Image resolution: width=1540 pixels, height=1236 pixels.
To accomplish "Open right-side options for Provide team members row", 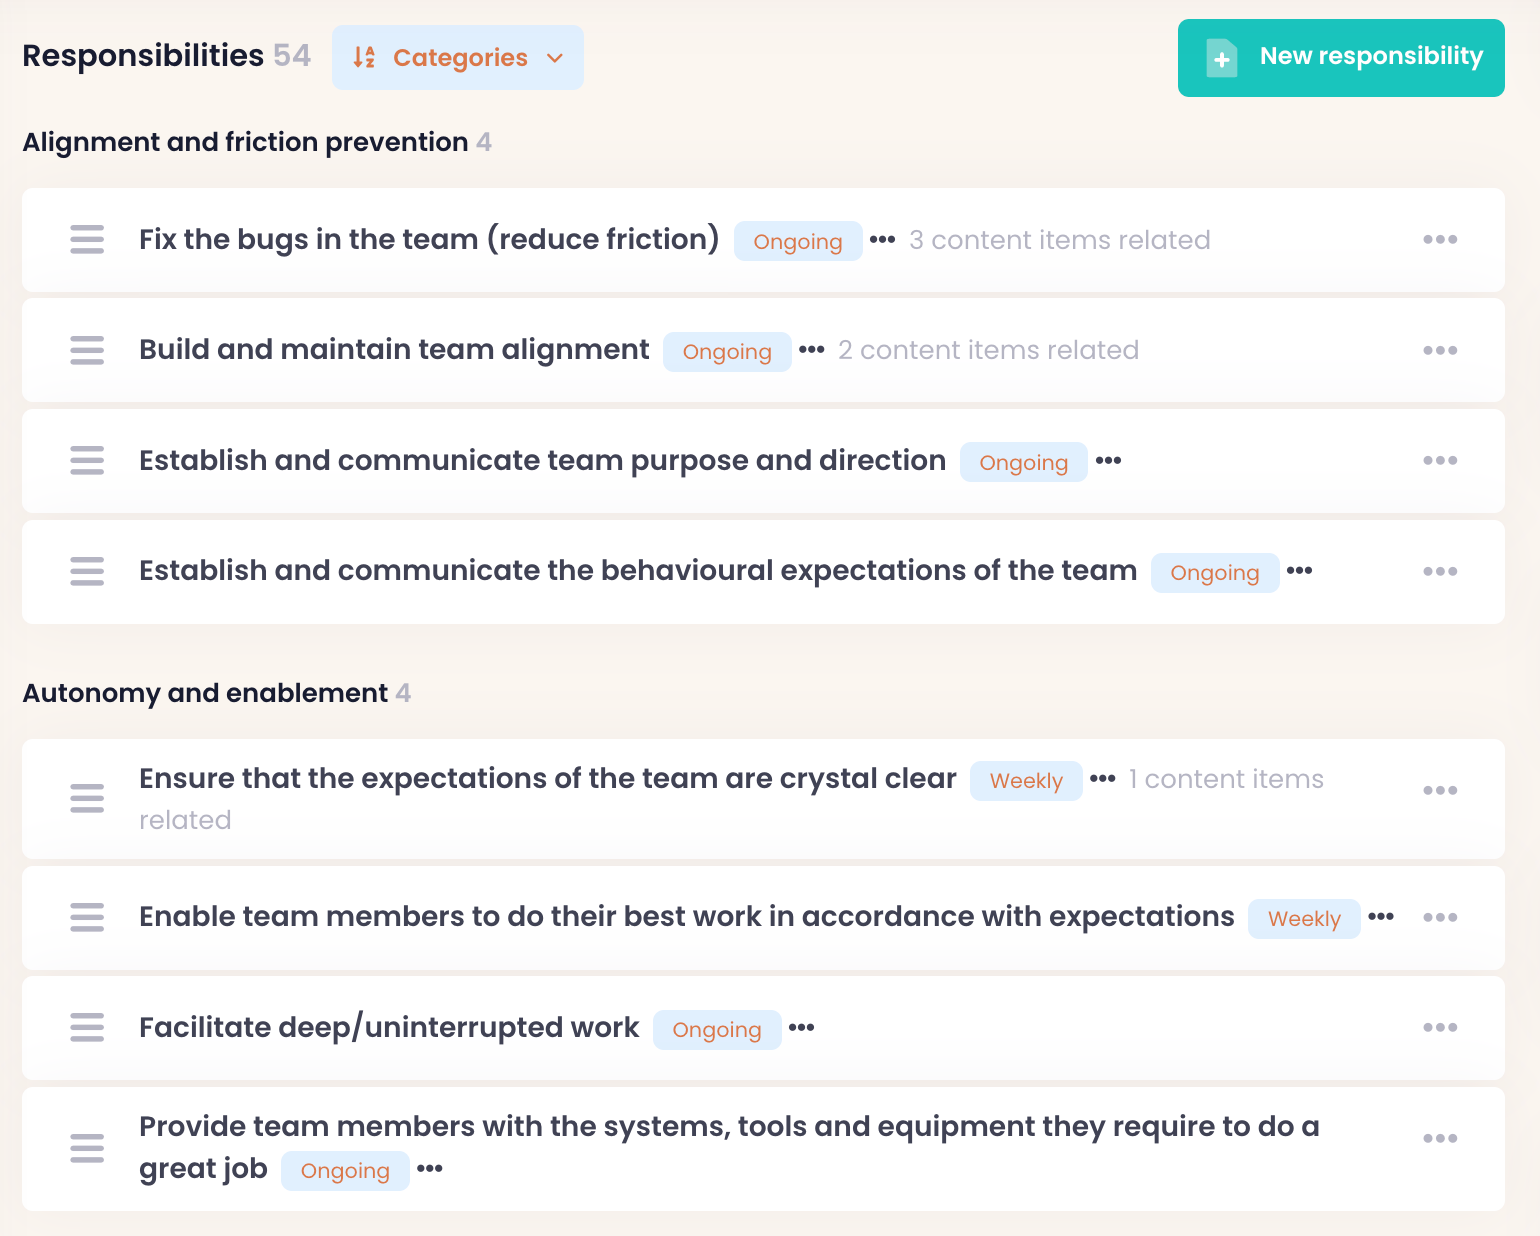I will 1439,1138.
